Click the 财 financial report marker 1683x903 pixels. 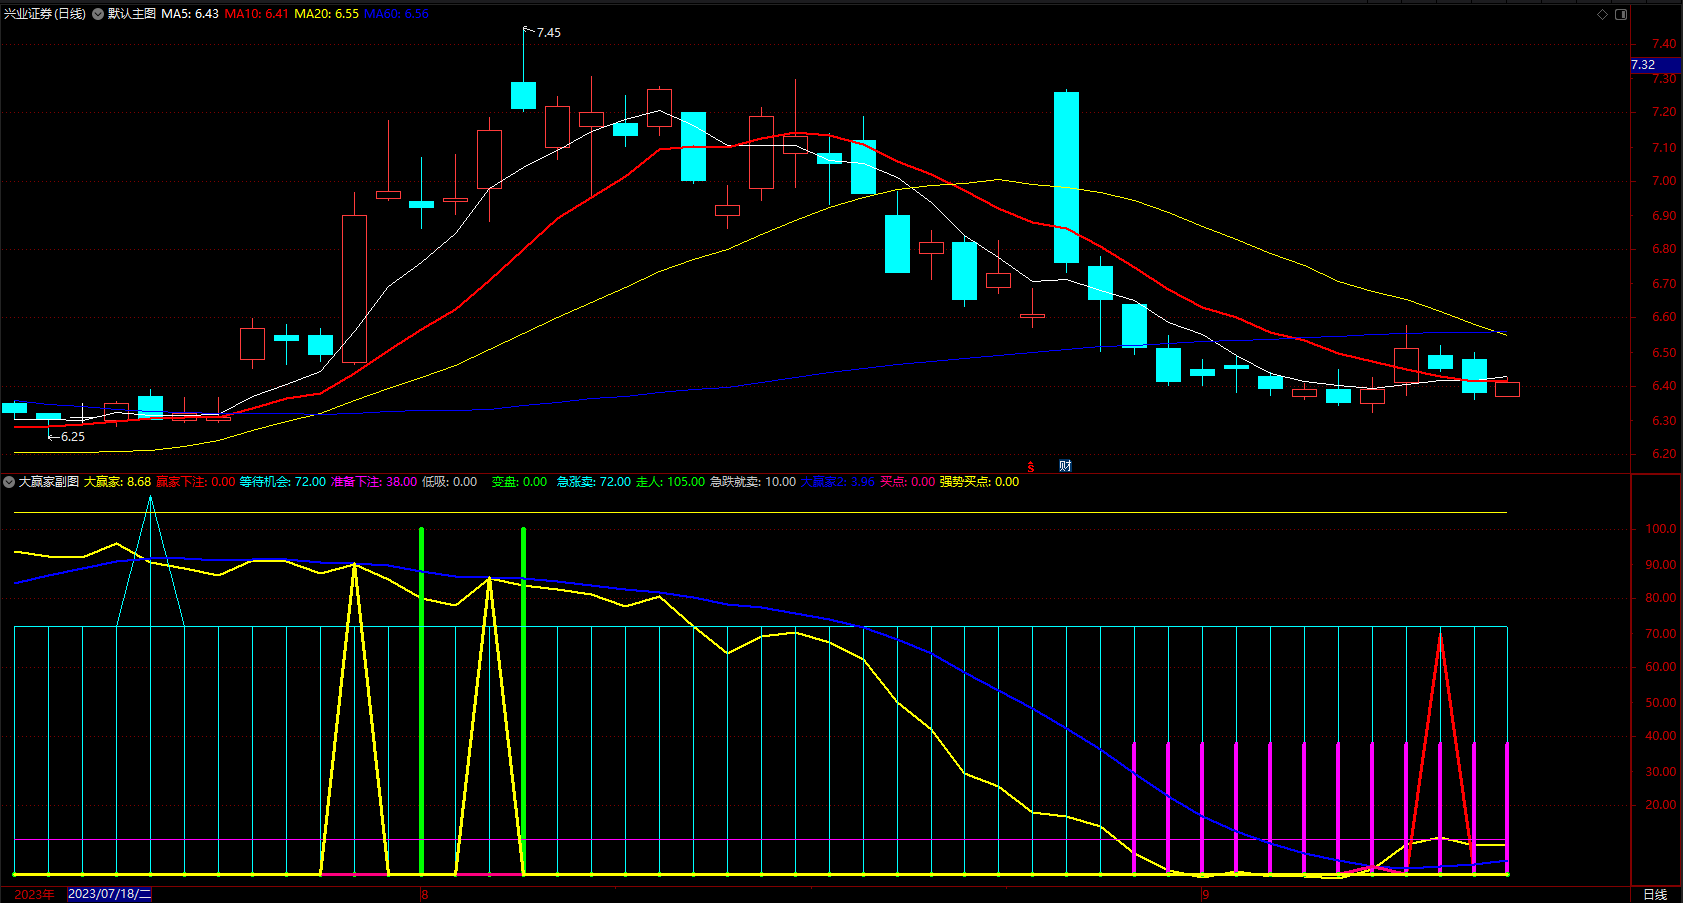click(1065, 466)
